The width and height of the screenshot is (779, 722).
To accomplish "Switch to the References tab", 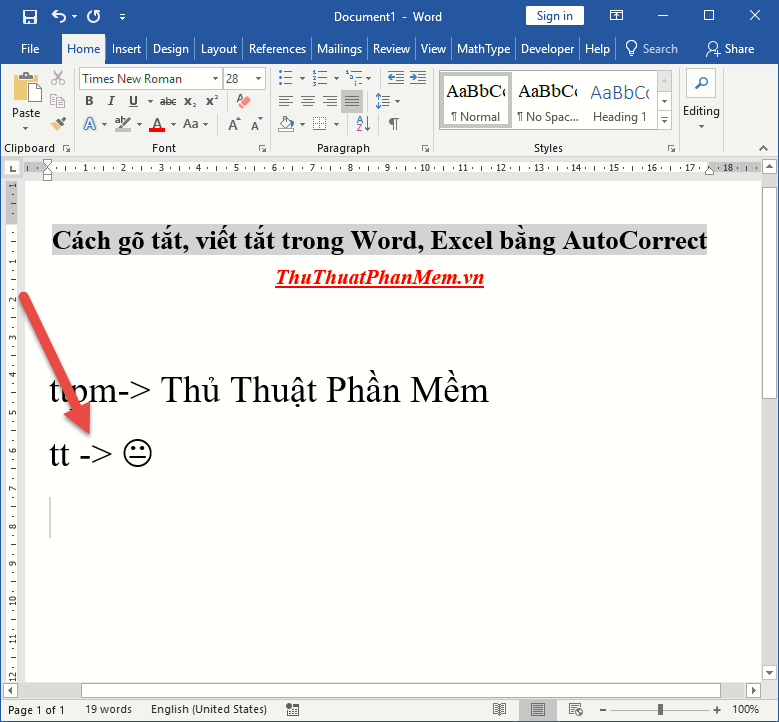I will pos(277,49).
